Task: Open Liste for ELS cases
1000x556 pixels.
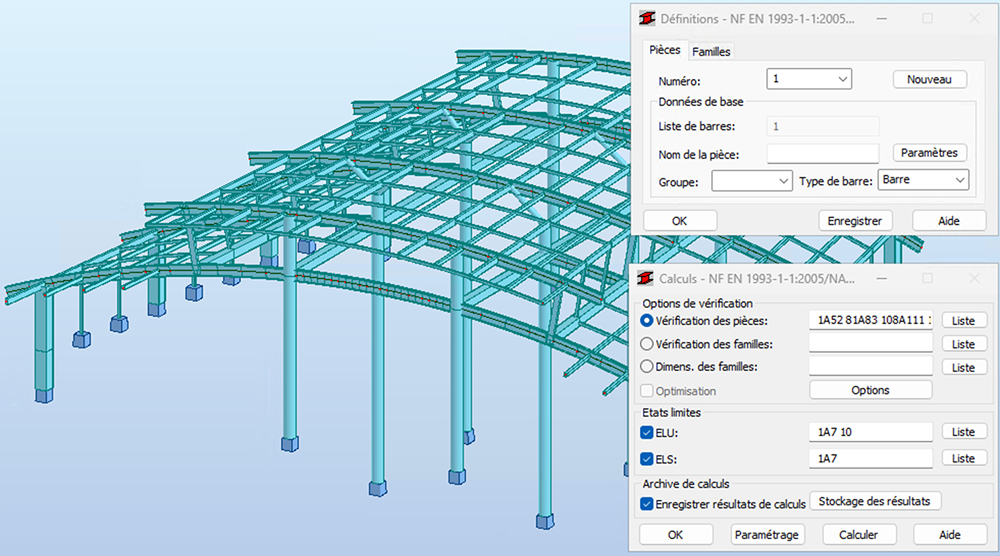Action: click(x=964, y=458)
